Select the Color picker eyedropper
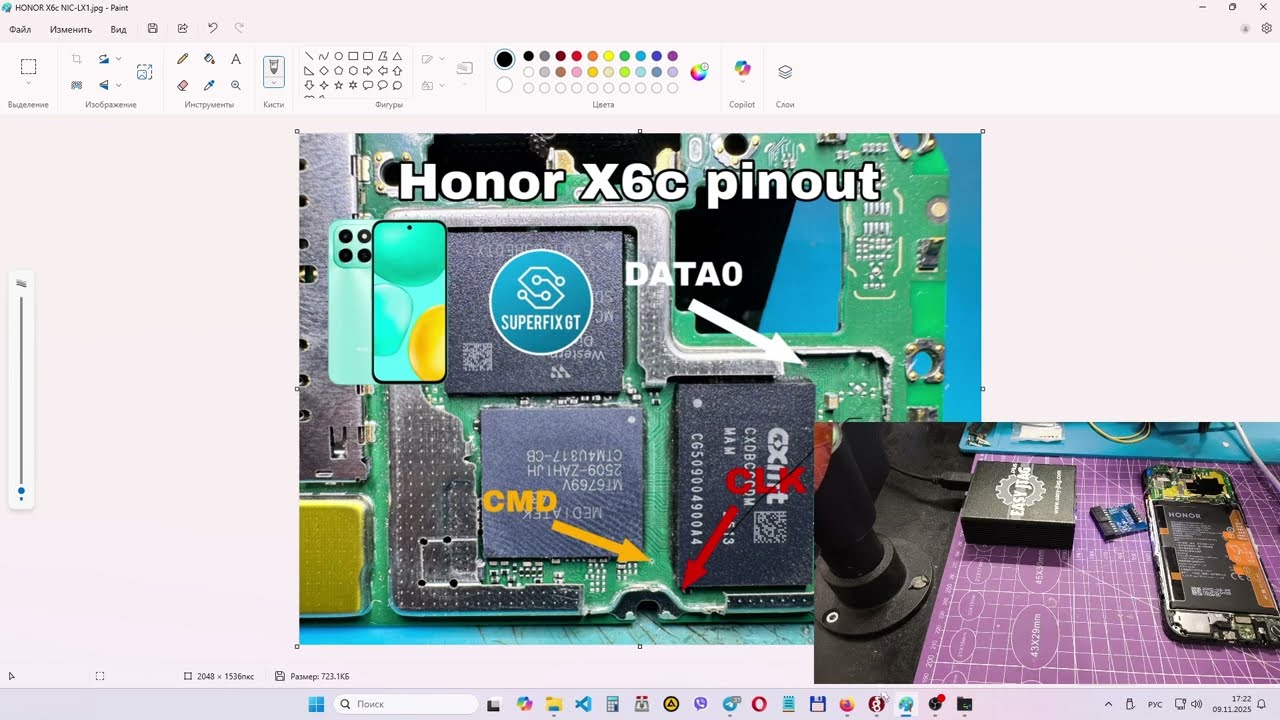Image resolution: width=1280 pixels, height=720 pixels. pyautogui.click(x=209, y=85)
